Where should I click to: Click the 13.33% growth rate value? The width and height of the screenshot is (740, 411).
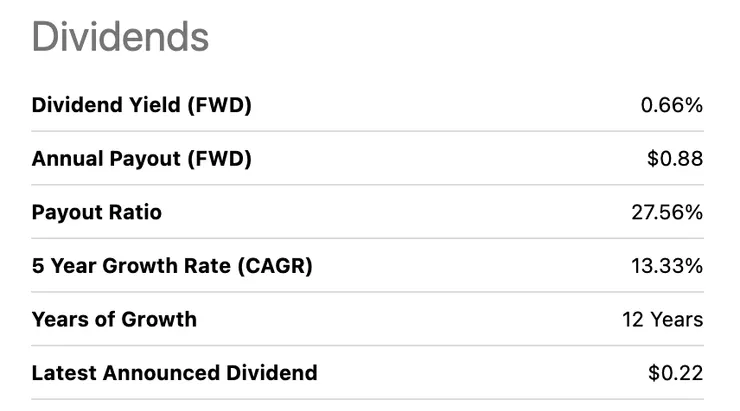(x=666, y=266)
